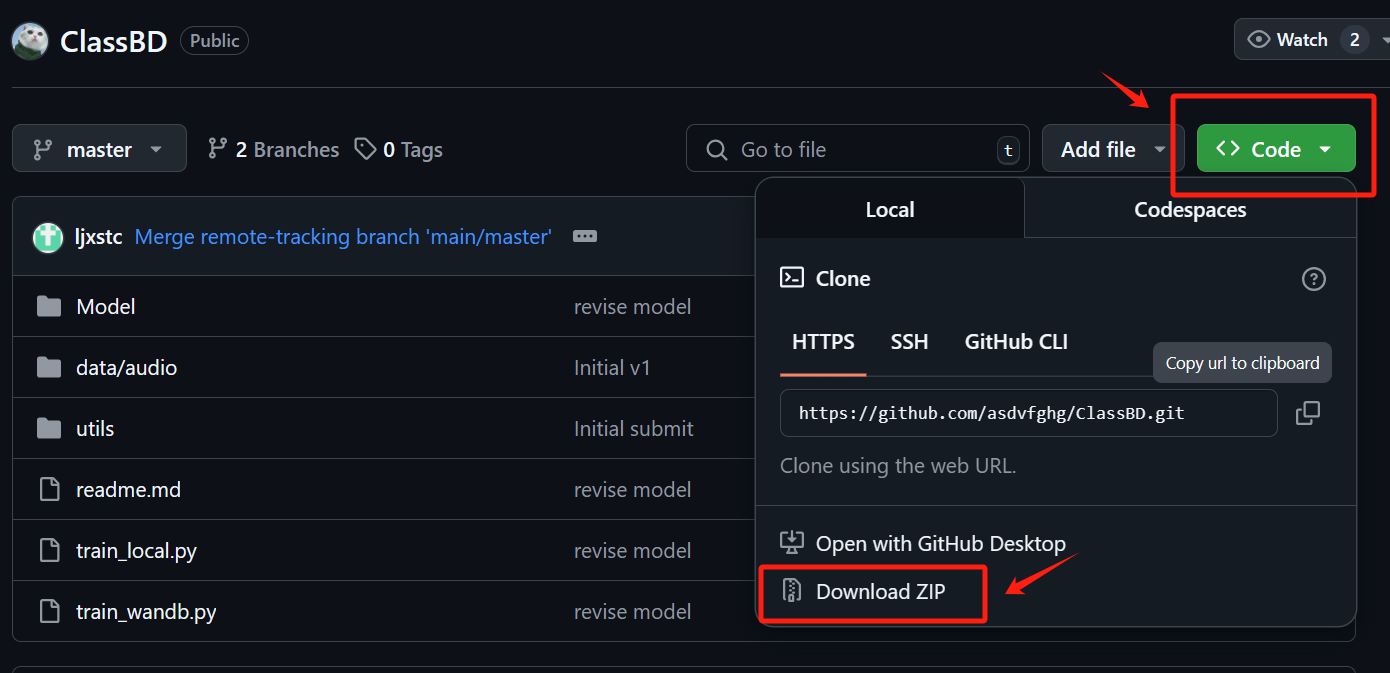This screenshot has height=673, width=1390.
Task: Click the ClassBD repository owner avatar
Action: pyautogui.click(x=30, y=41)
